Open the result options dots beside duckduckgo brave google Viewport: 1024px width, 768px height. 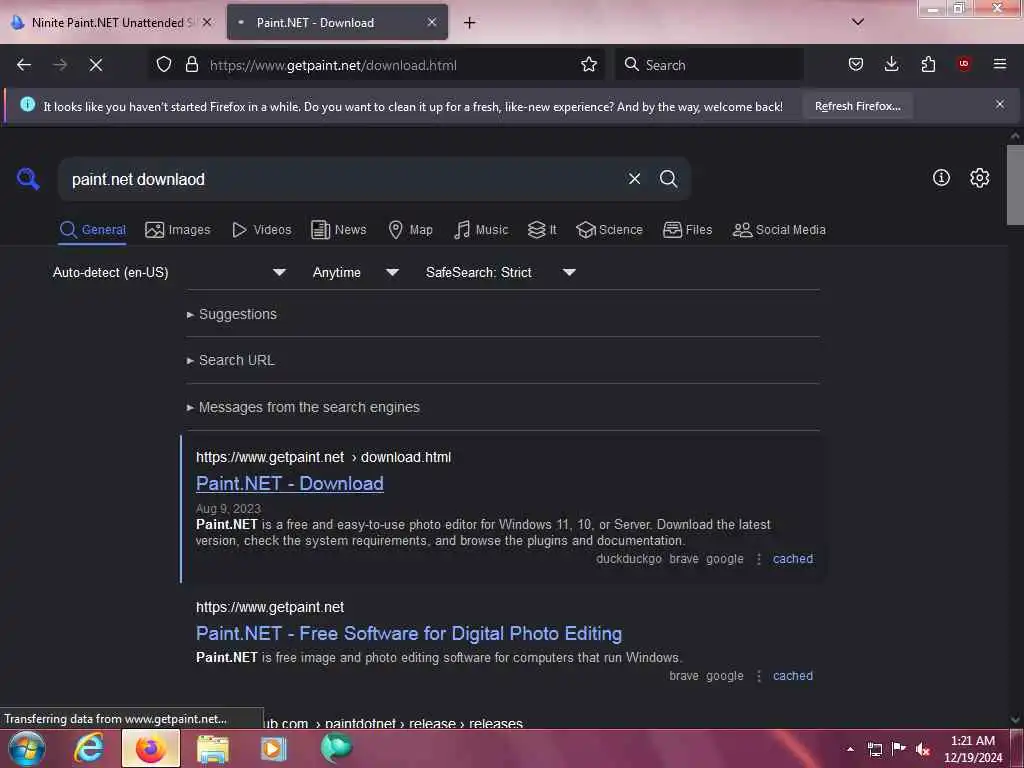758,559
